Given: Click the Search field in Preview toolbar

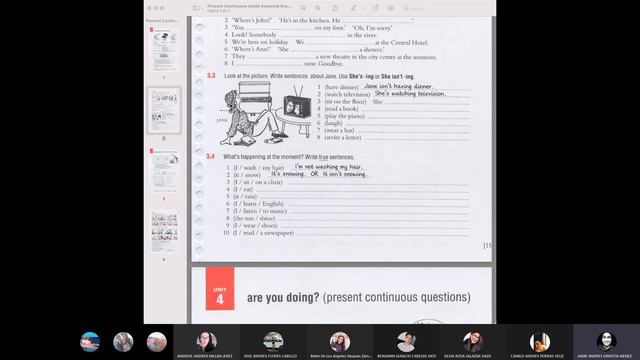Looking at the screenshot, I should click(x=447, y=8).
